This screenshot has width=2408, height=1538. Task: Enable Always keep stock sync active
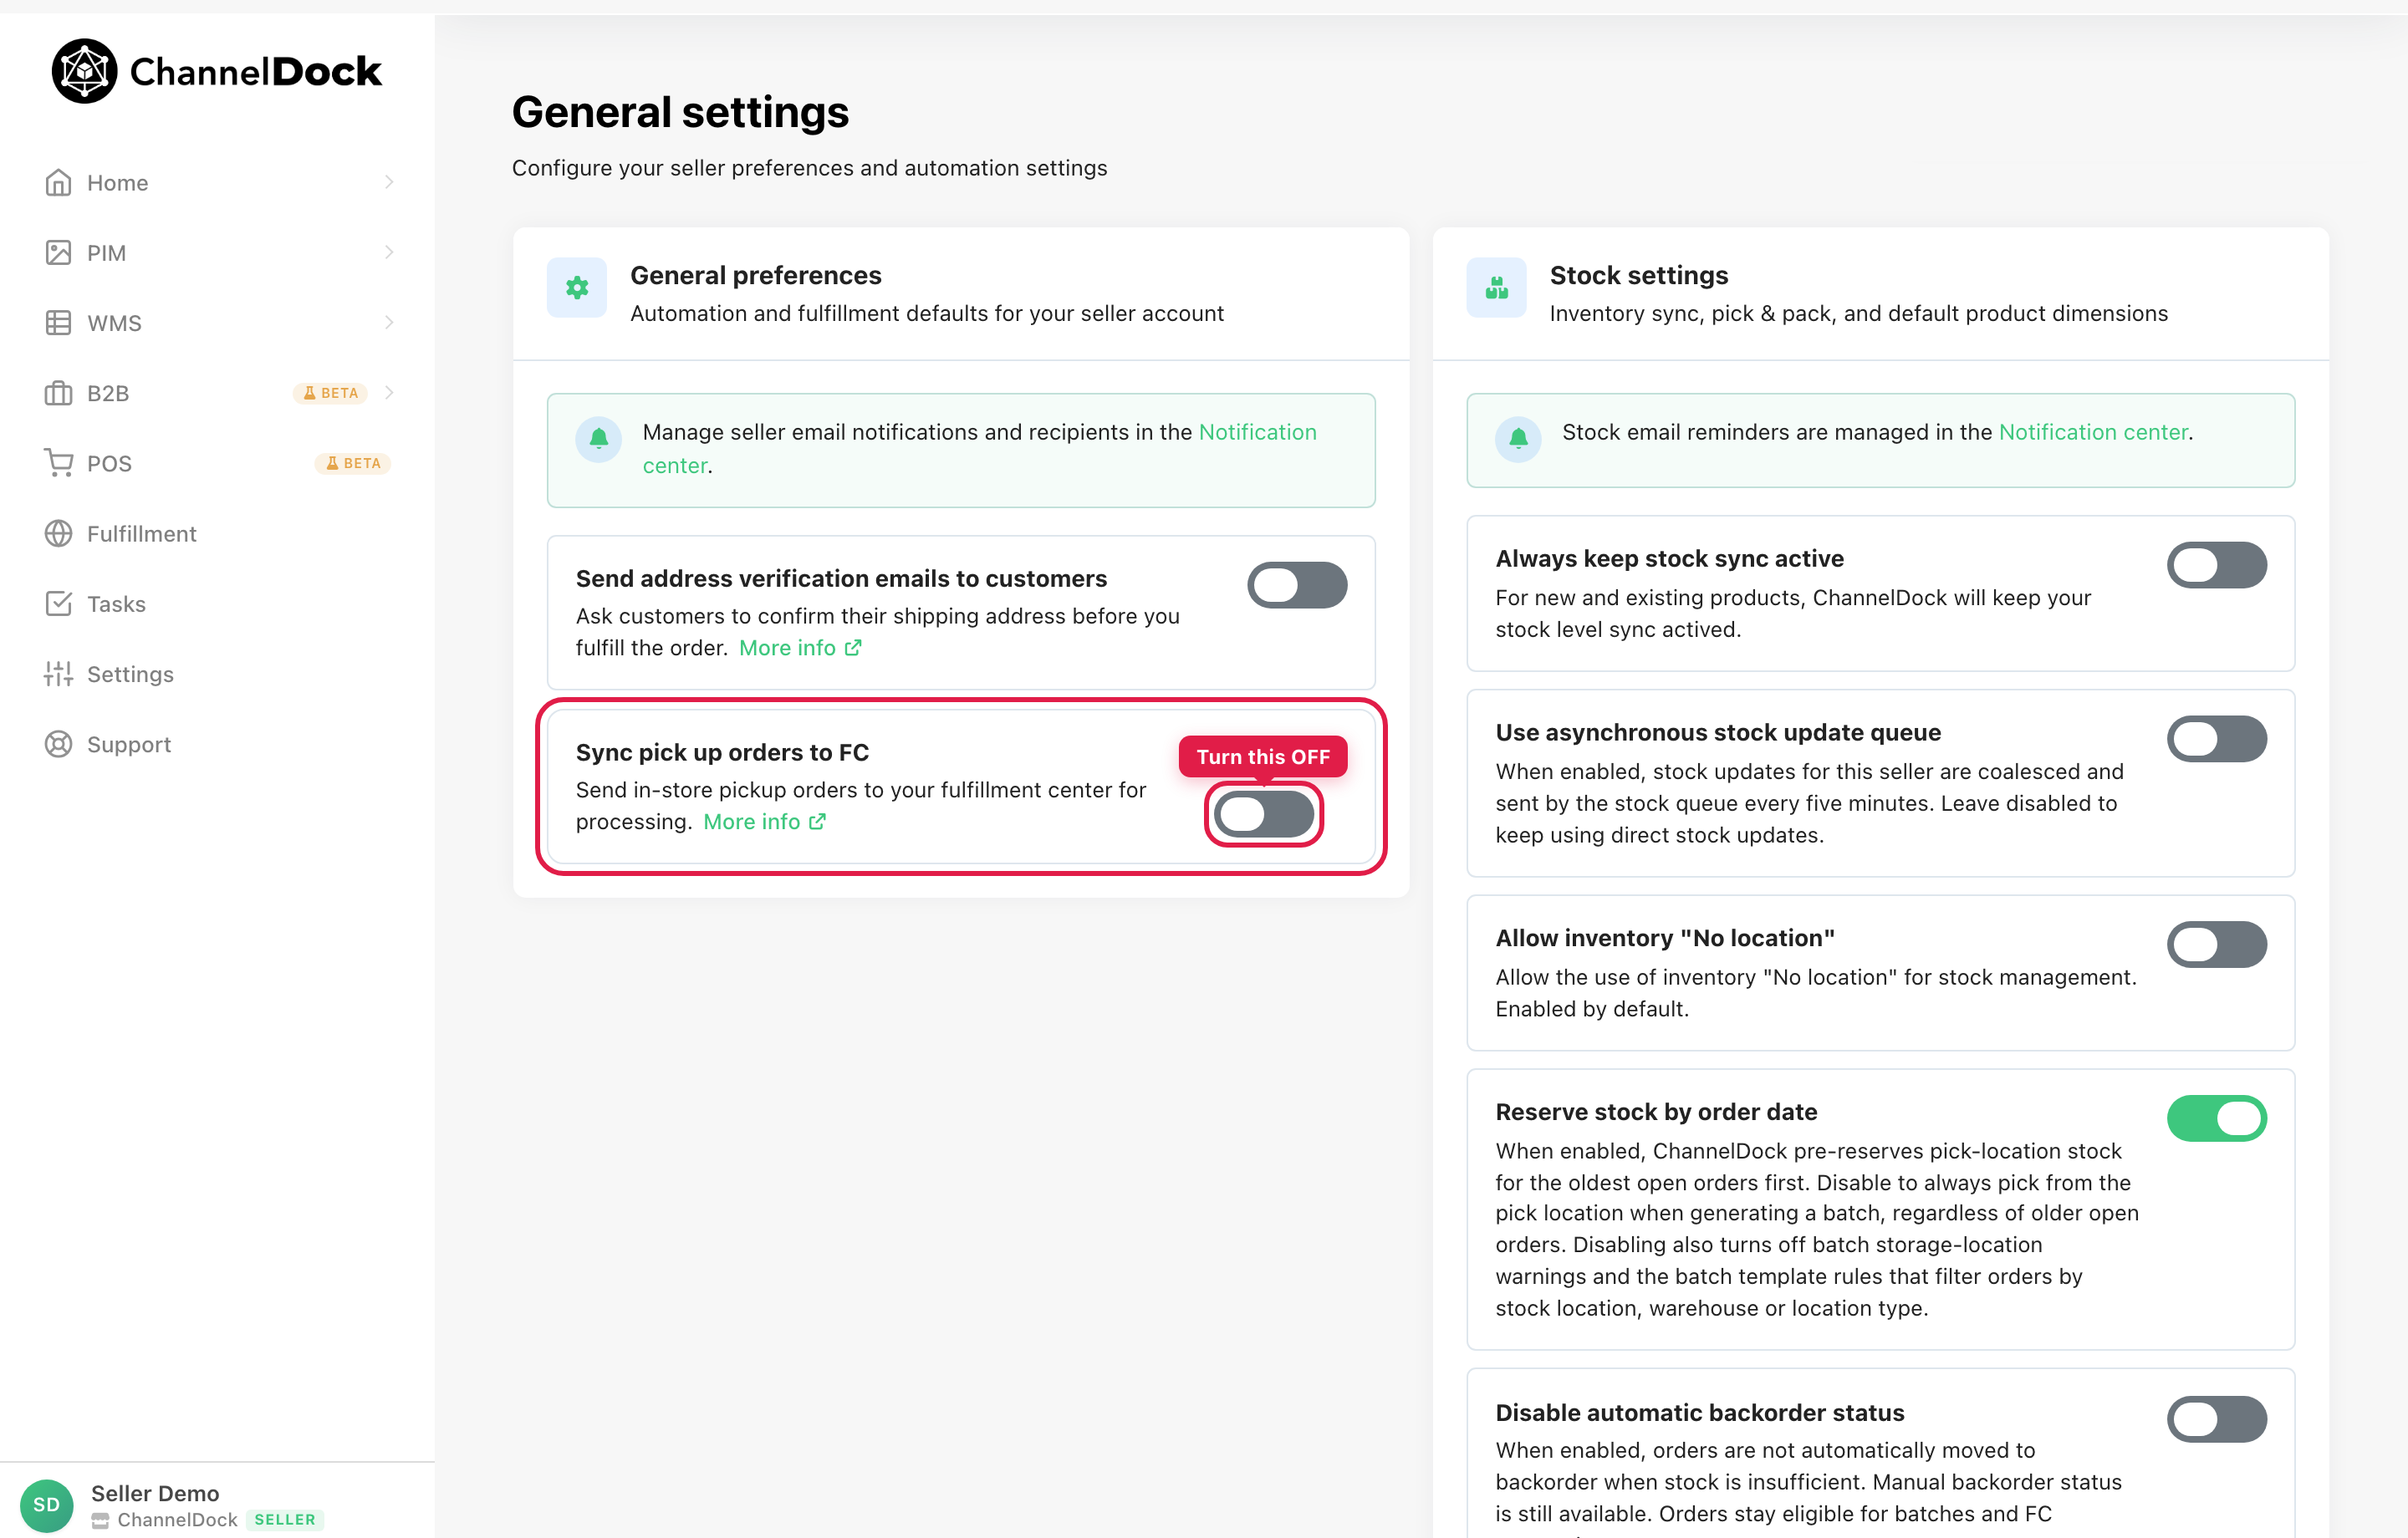tap(2216, 565)
